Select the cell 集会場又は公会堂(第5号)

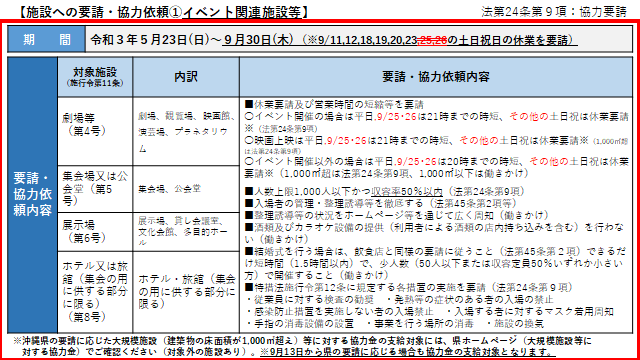tap(95, 189)
